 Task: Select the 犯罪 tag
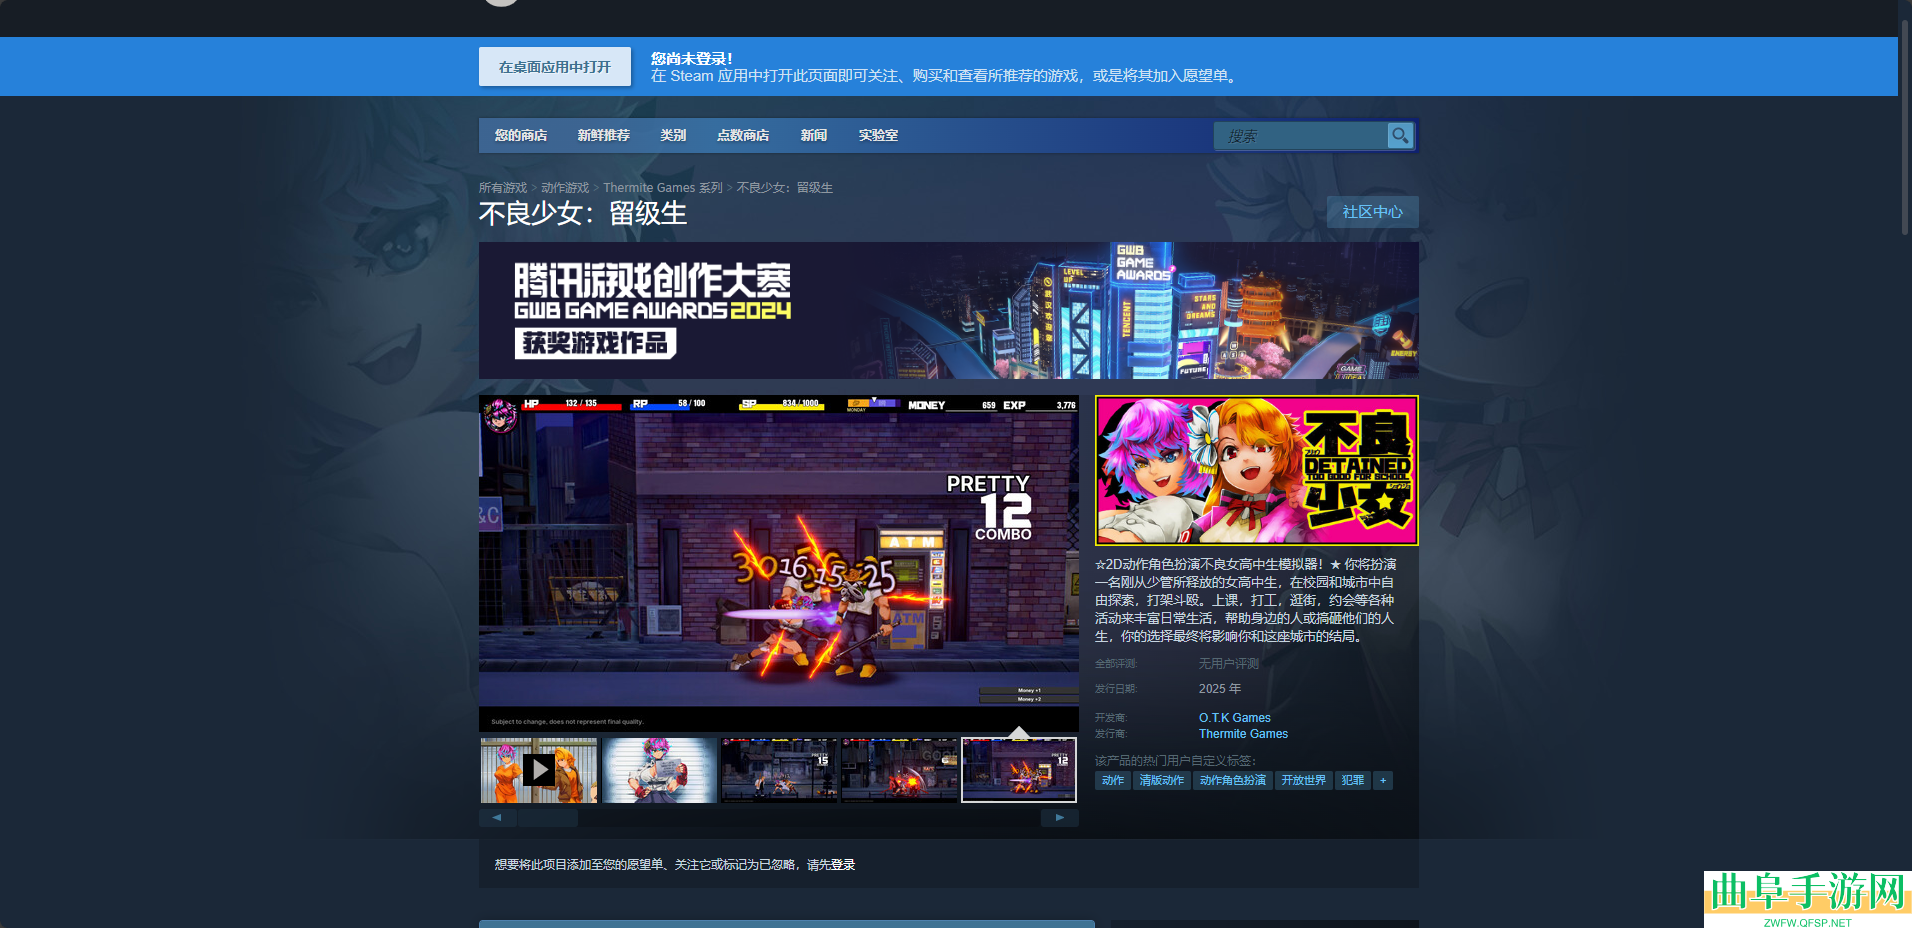pos(1353,780)
